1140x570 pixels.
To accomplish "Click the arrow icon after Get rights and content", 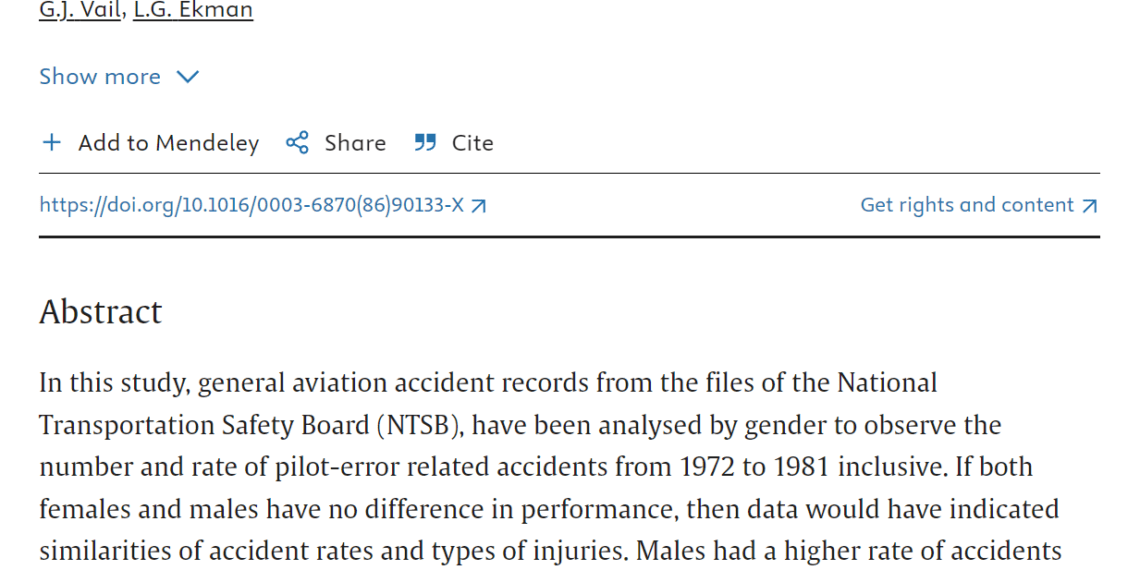I will click(1089, 206).
